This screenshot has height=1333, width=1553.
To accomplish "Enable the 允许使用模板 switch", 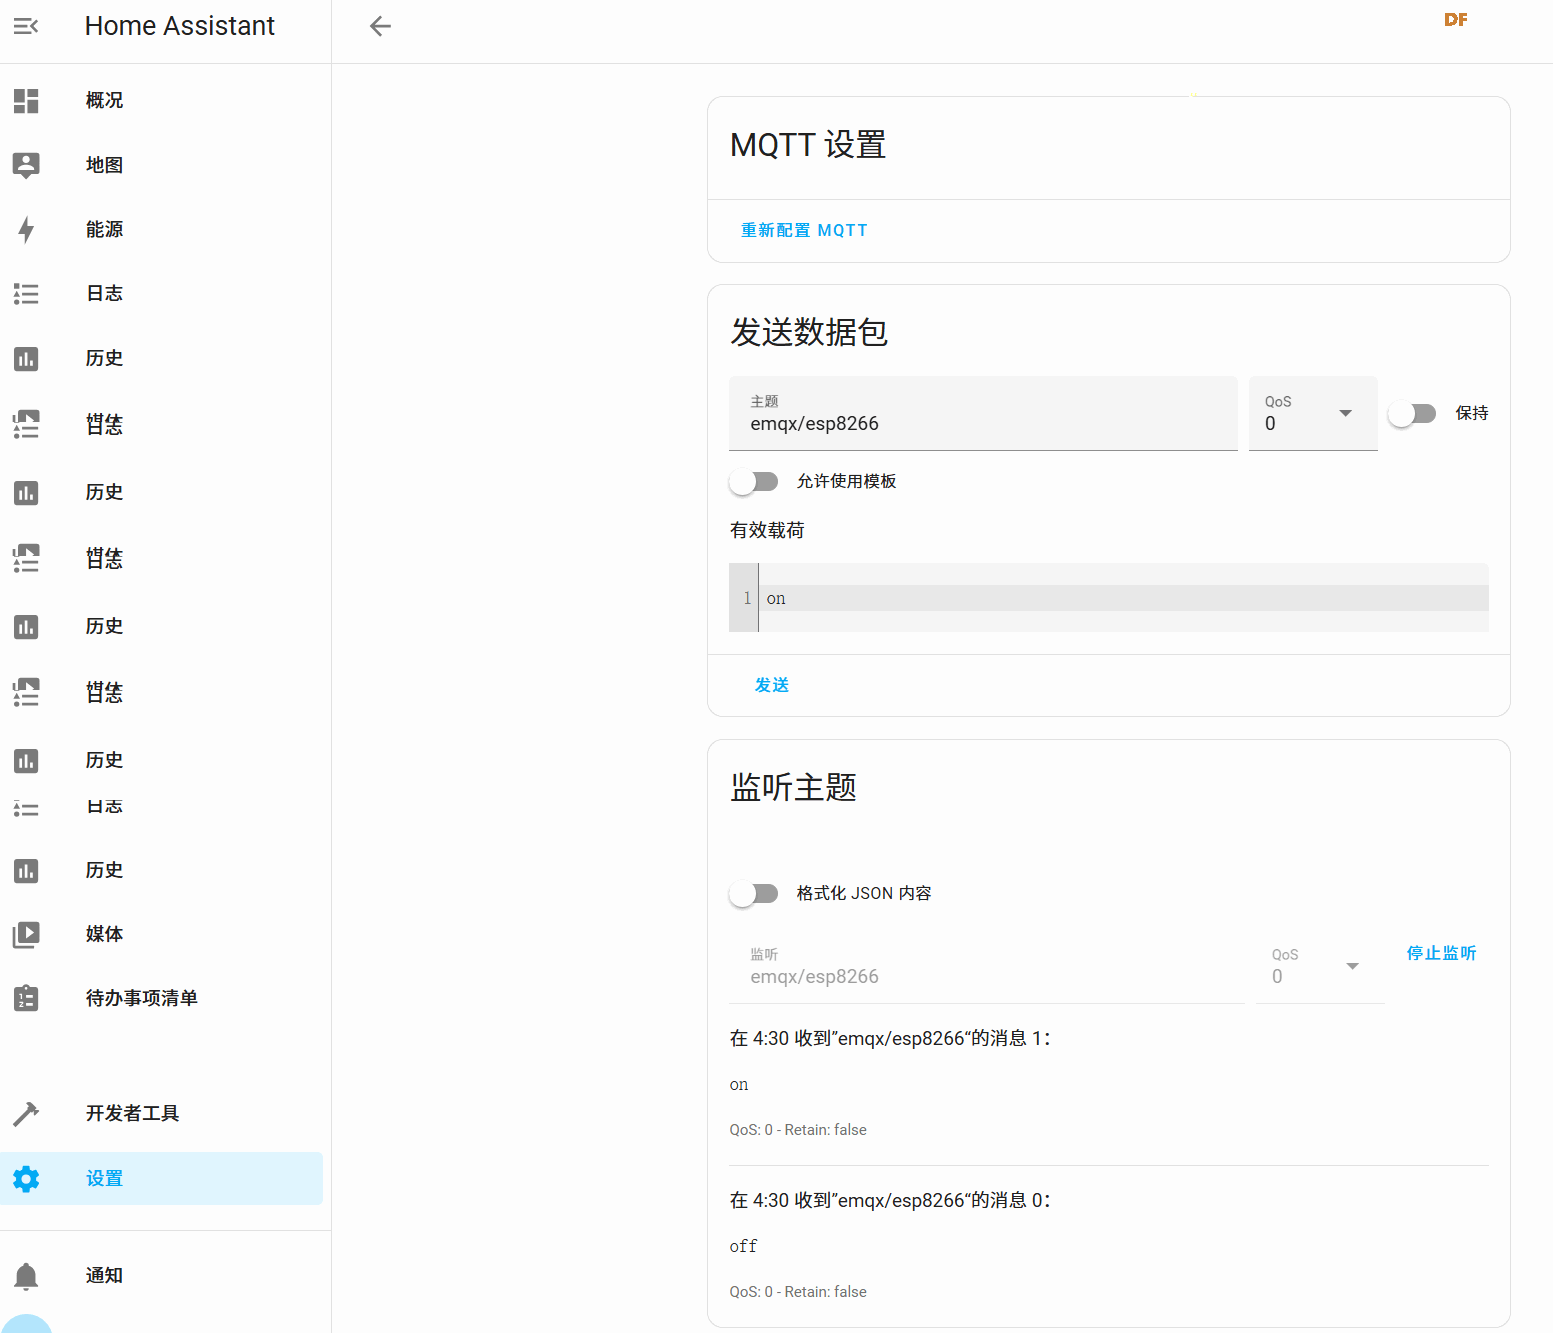I will click(x=754, y=482).
